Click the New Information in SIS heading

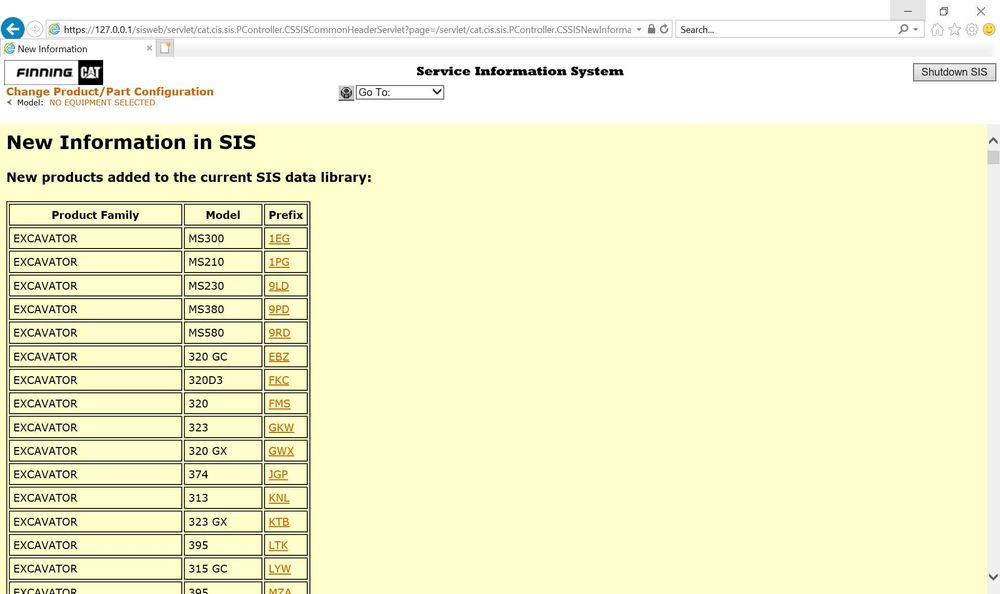[131, 142]
